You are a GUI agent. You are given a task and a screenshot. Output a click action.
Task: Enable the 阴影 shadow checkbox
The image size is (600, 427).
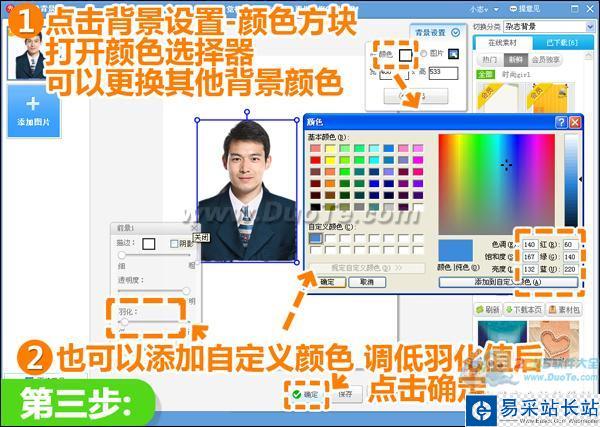pos(174,243)
